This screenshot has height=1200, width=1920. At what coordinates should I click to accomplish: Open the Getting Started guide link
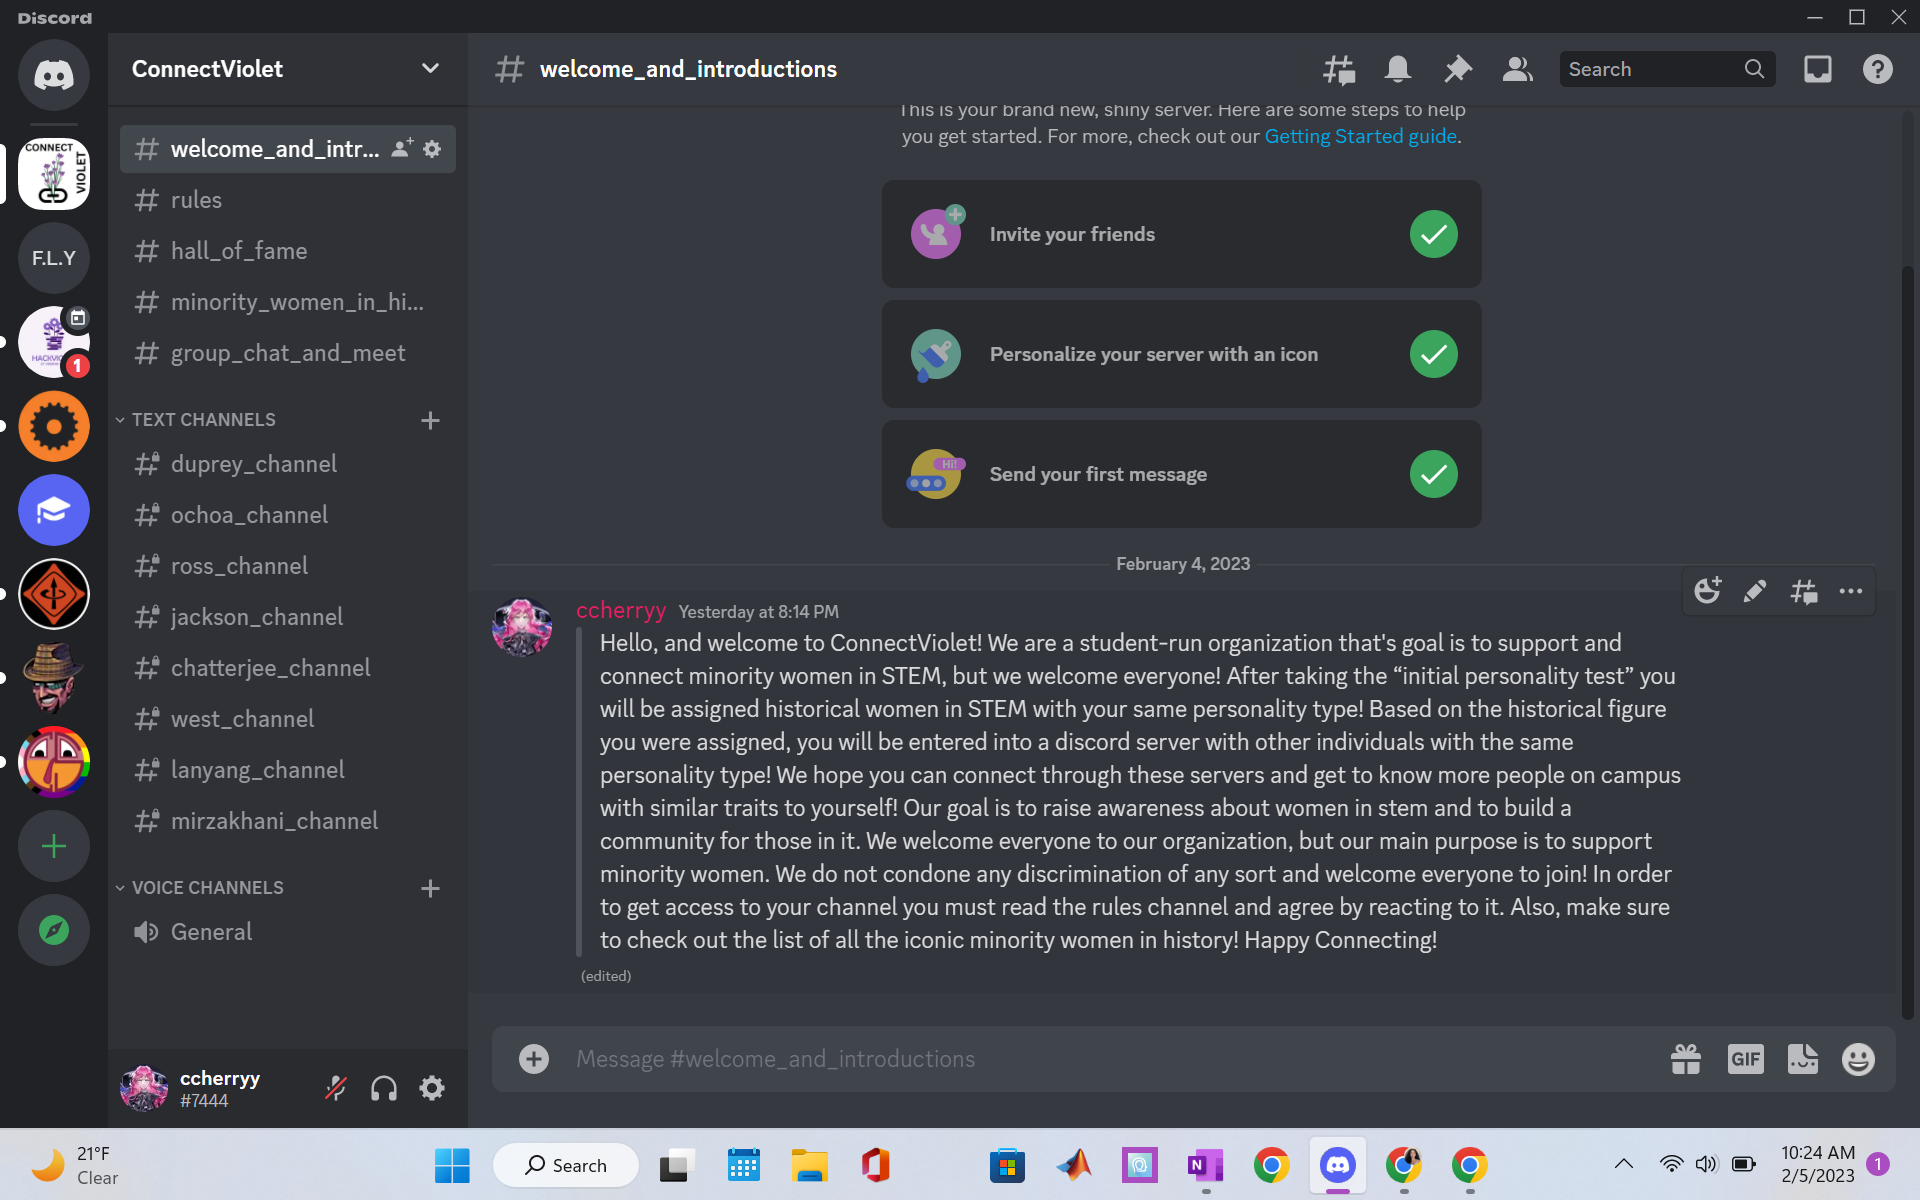tap(1360, 136)
